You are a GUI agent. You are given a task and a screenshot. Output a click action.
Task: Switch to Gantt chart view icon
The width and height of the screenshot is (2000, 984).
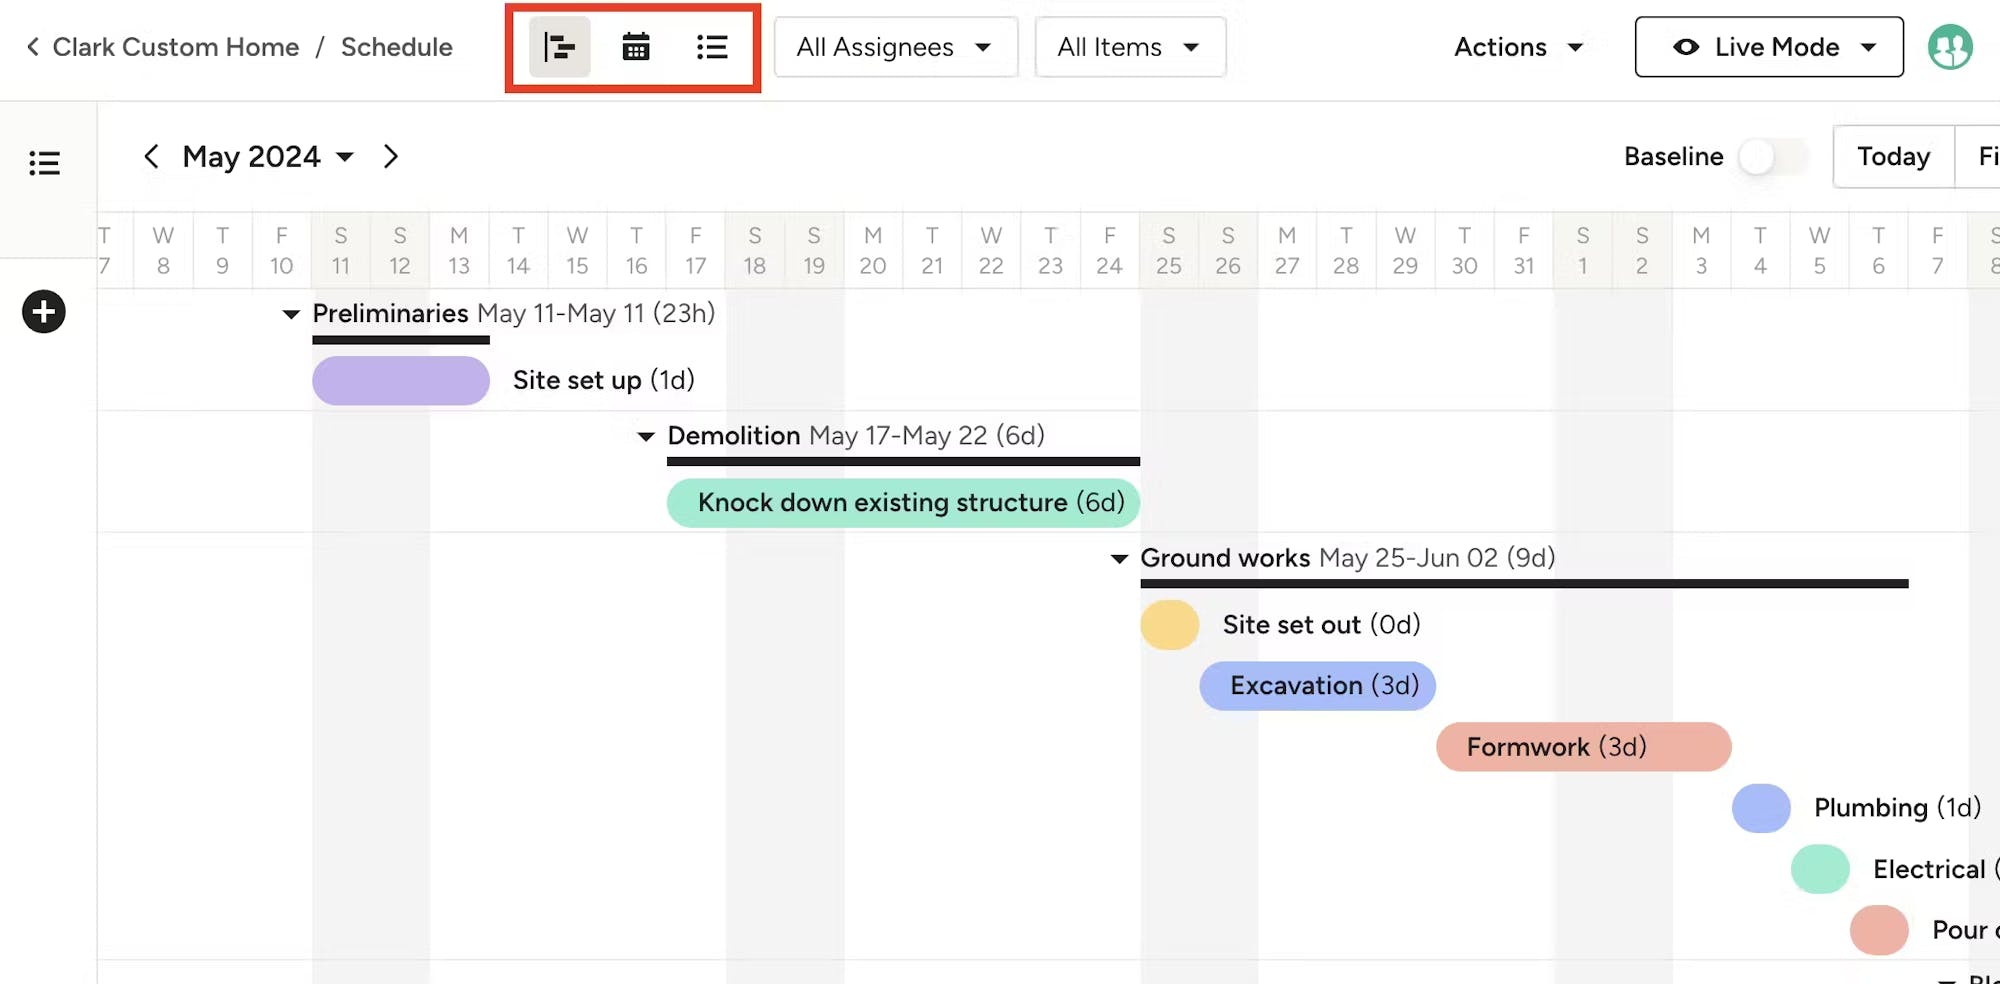pyautogui.click(x=559, y=47)
